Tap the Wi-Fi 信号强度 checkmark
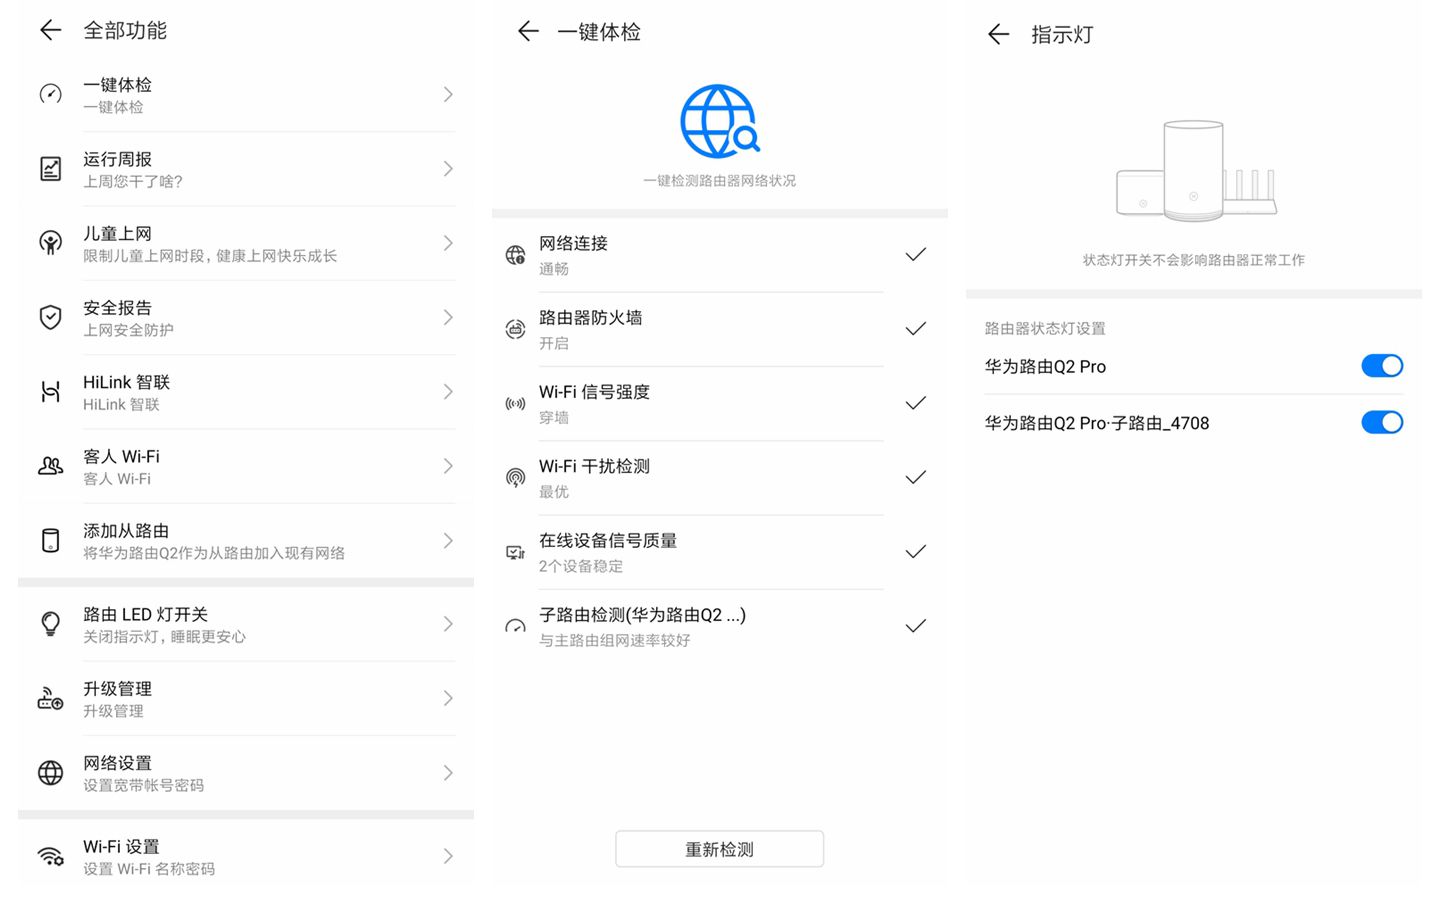The height and width of the screenshot is (904, 1440). point(915,404)
